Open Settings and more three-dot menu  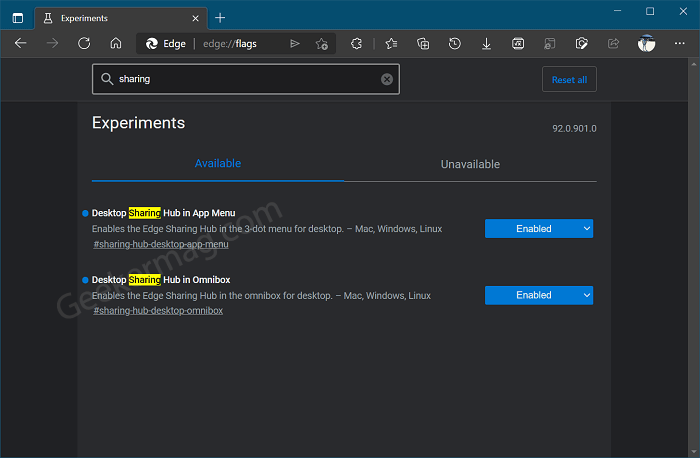pos(679,43)
